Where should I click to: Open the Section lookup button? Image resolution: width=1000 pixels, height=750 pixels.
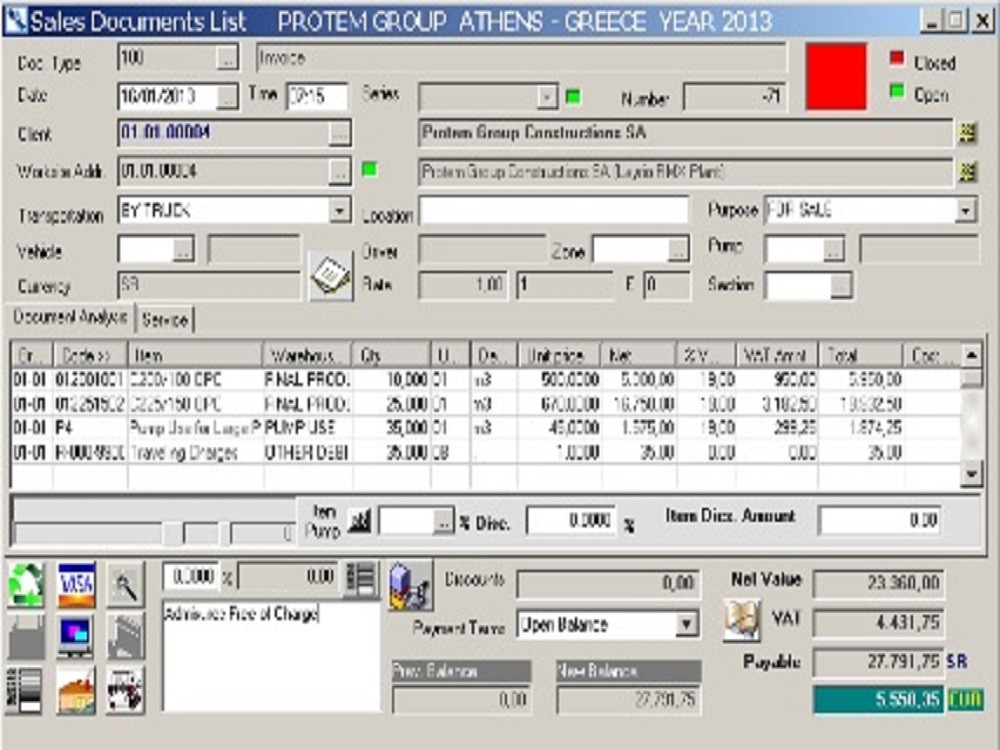(841, 286)
